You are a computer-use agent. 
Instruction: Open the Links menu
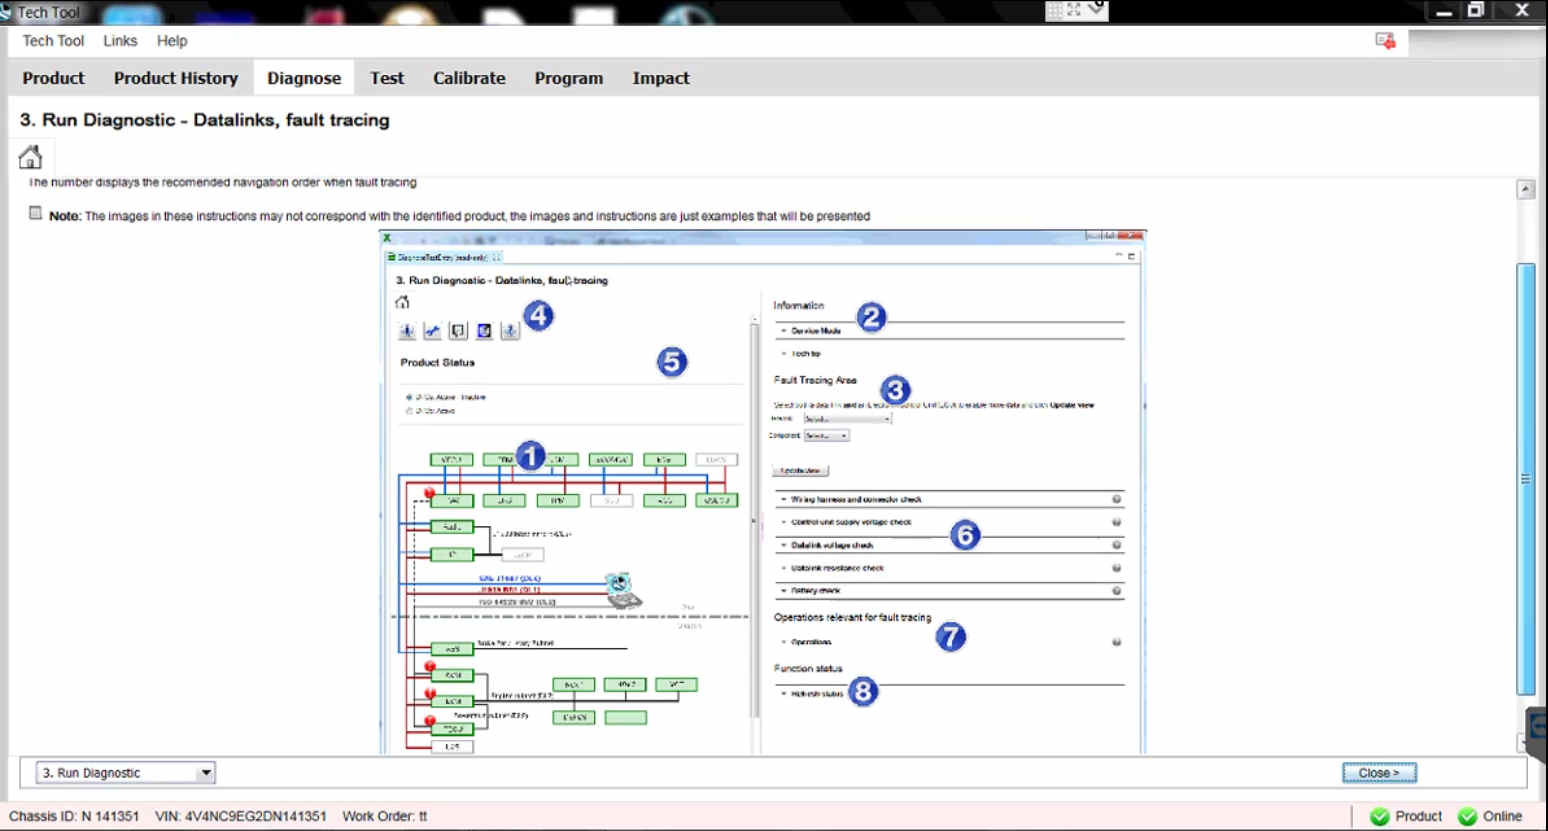(x=120, y=41)
